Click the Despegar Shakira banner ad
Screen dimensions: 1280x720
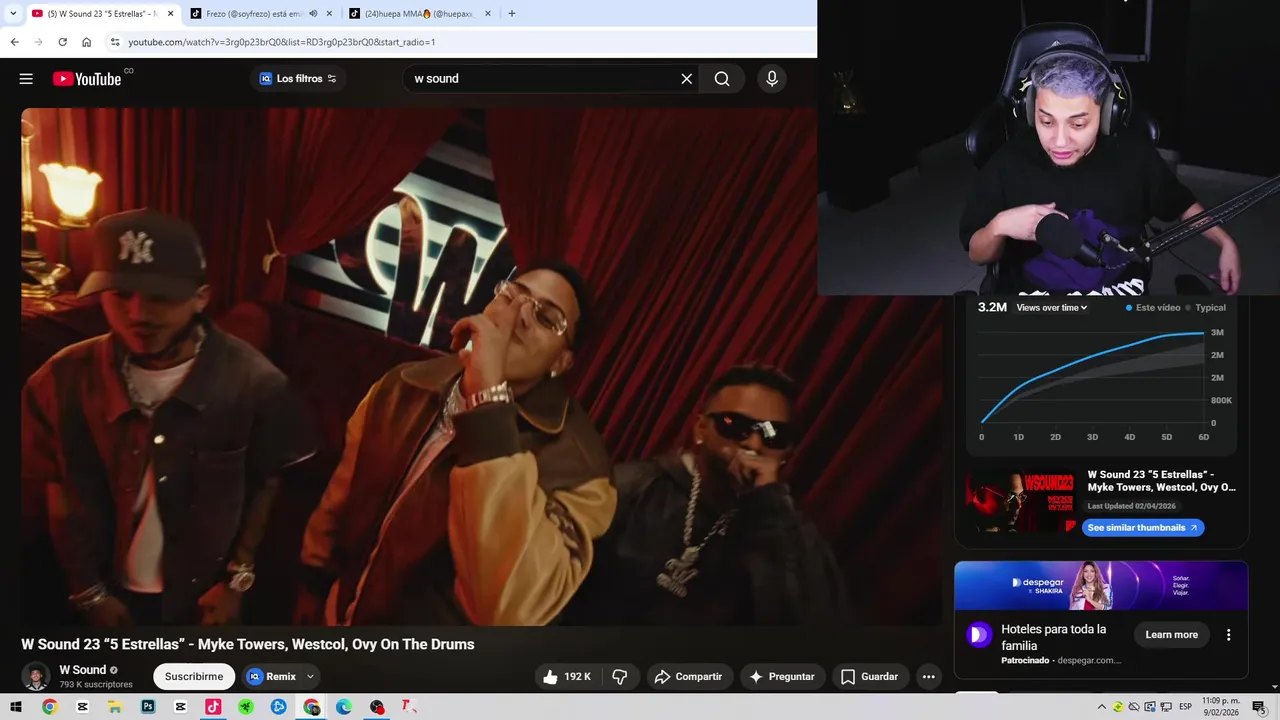1100,586
